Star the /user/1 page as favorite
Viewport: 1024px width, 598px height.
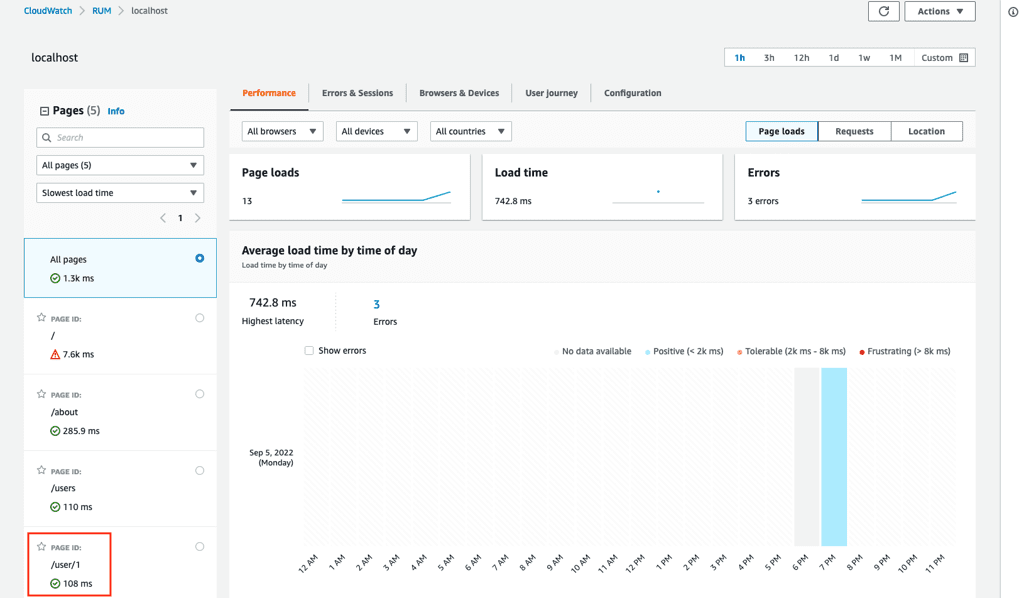click(41, 547)
